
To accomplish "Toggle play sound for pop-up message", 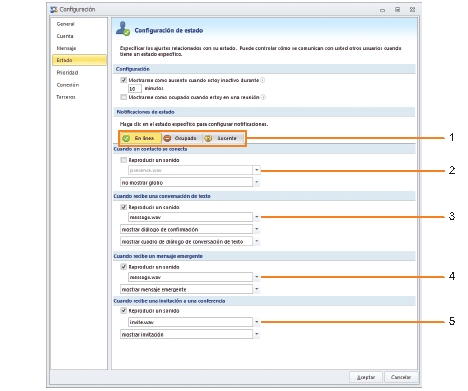I will click(124, 267).
